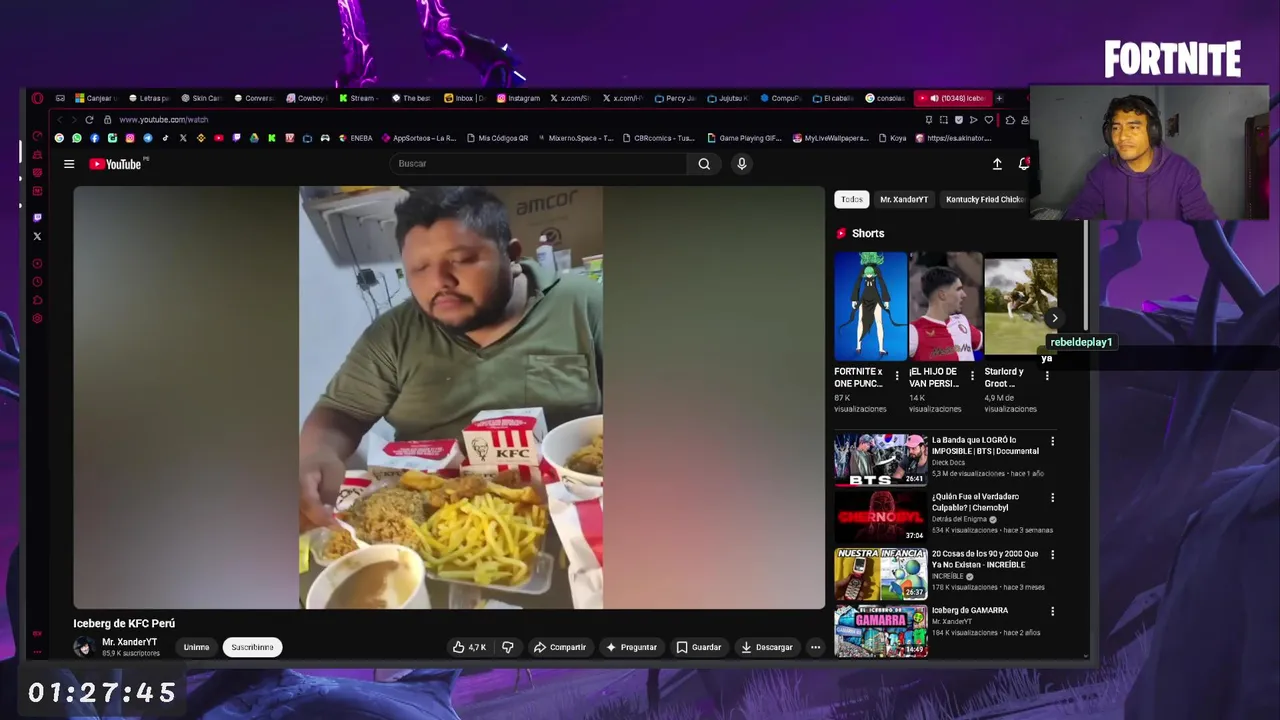
Task: Click the main video player
Action: (449, 397)
